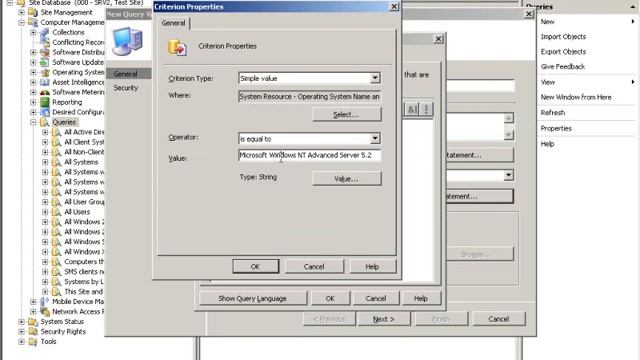This screenshot has width=640, height=360.
Task: Expand the Security Rights tree node
Action: coord(21,331)
